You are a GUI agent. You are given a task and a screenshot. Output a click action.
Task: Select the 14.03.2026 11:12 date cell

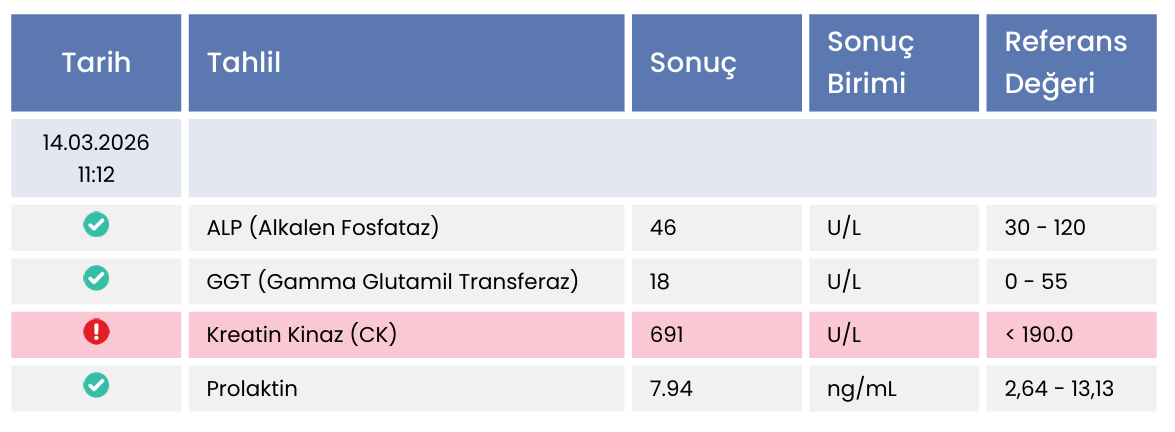(96, 158)
